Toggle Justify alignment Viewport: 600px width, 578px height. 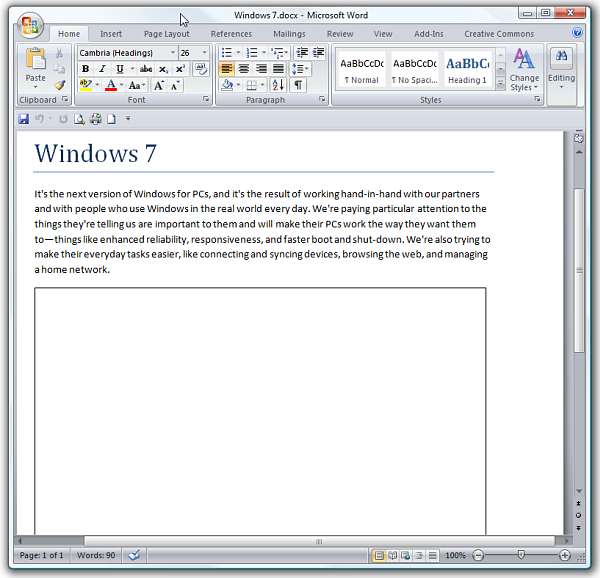point(278,69)
